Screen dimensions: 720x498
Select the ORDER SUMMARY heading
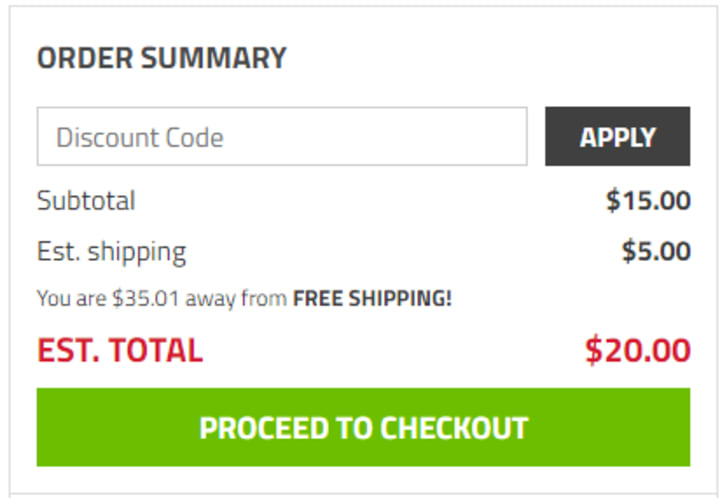(162, 58)
